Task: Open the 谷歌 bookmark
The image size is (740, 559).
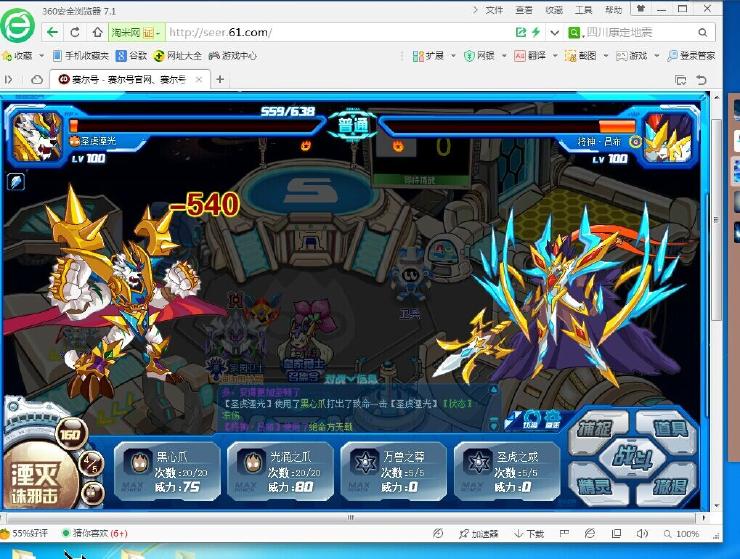Action: pos(132,56)
